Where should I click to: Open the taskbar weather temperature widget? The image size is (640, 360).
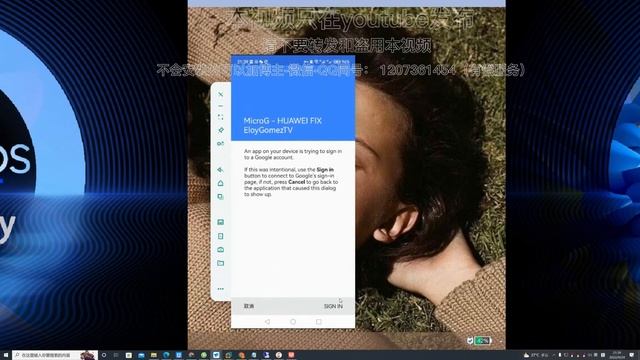536,355
